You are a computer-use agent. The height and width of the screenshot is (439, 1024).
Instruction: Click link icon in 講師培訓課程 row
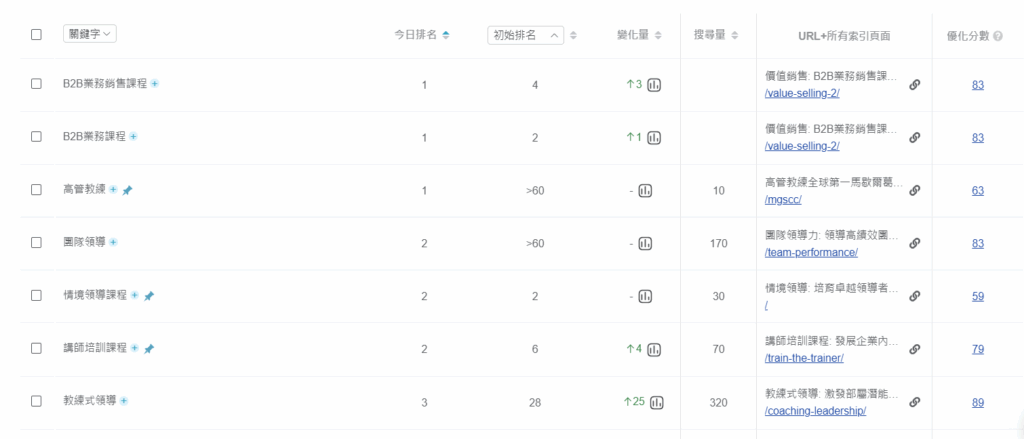pyautogui.click(x=915, y=349)
